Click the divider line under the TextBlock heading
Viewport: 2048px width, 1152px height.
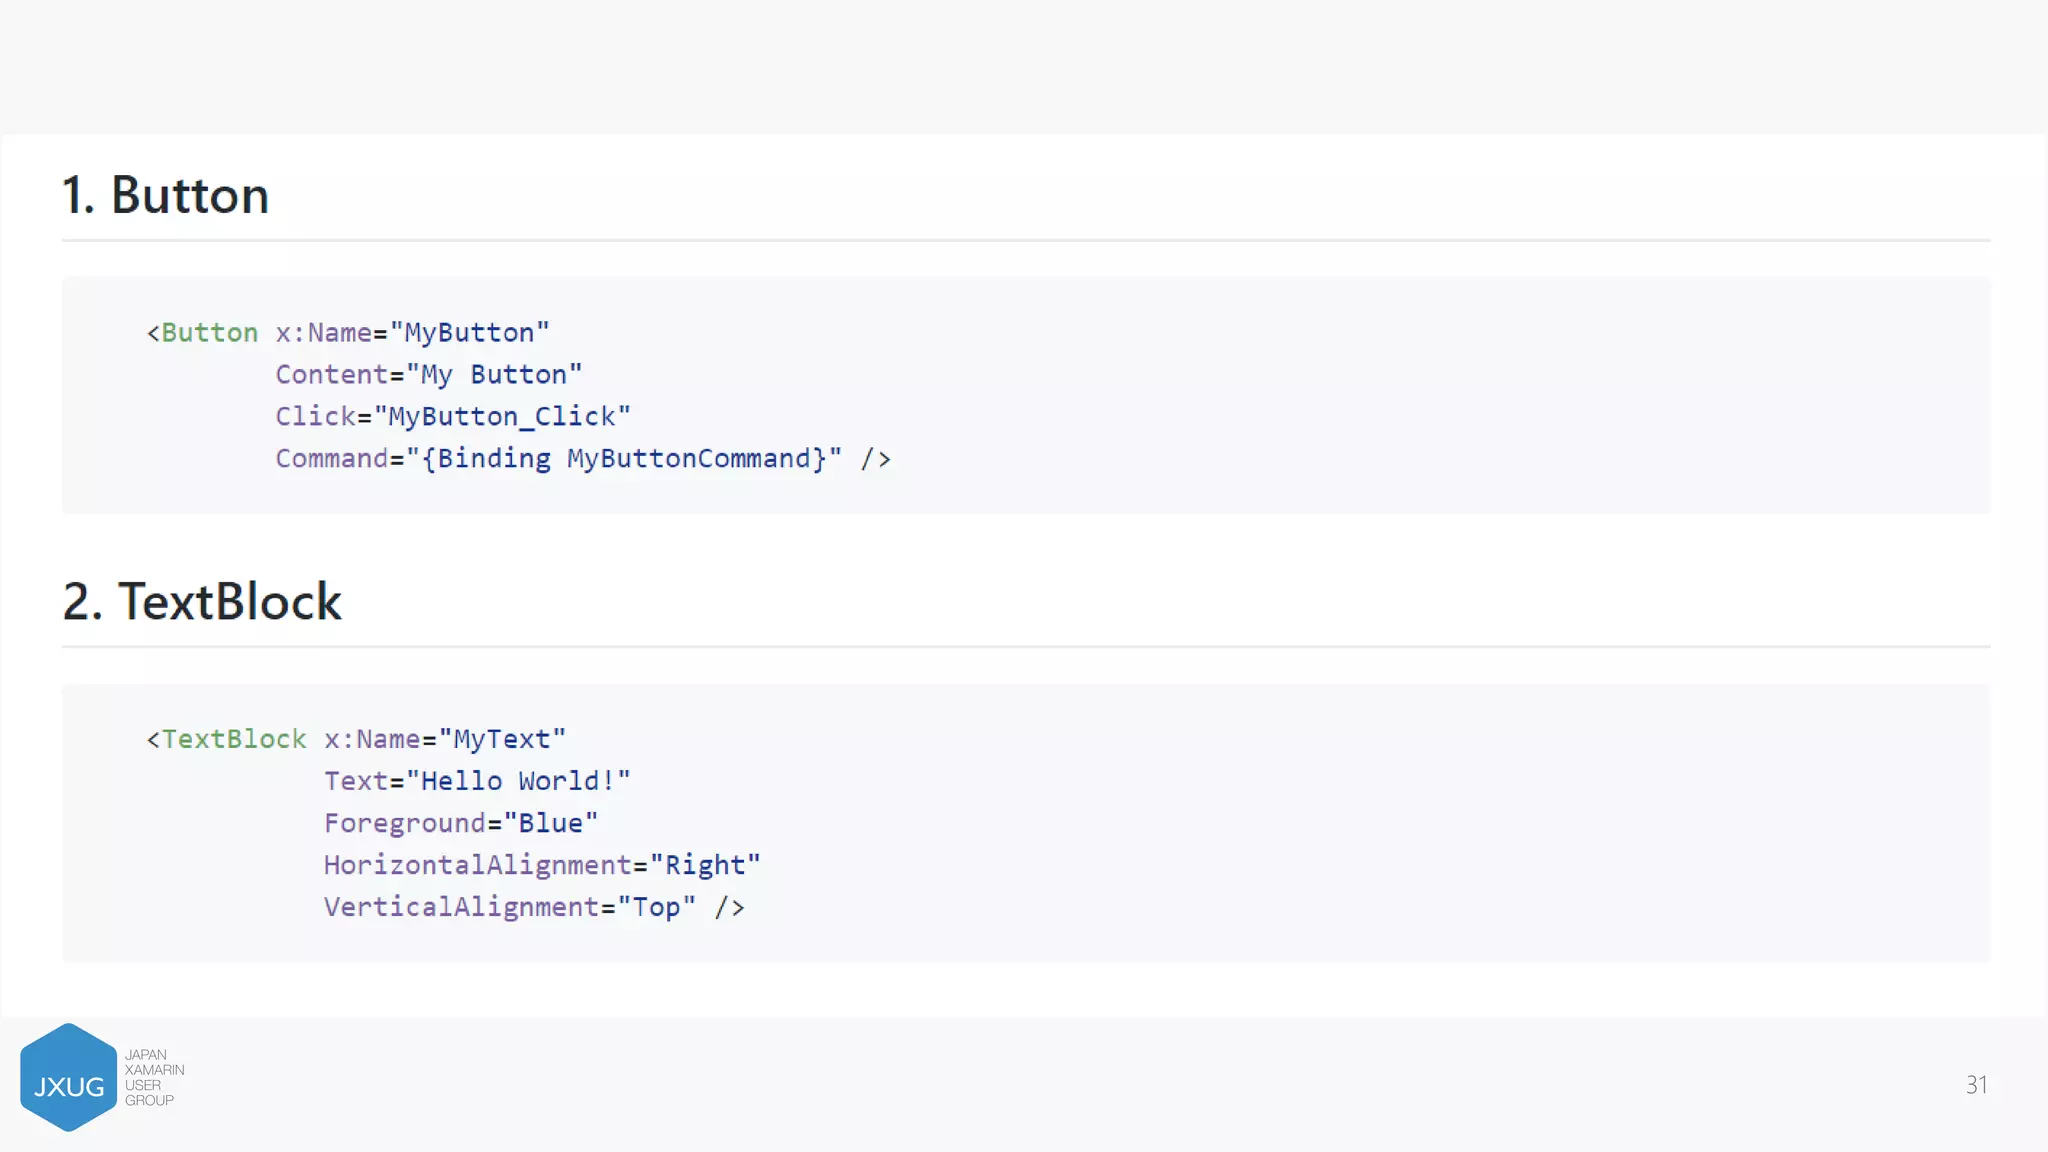tap(1026, 647)
